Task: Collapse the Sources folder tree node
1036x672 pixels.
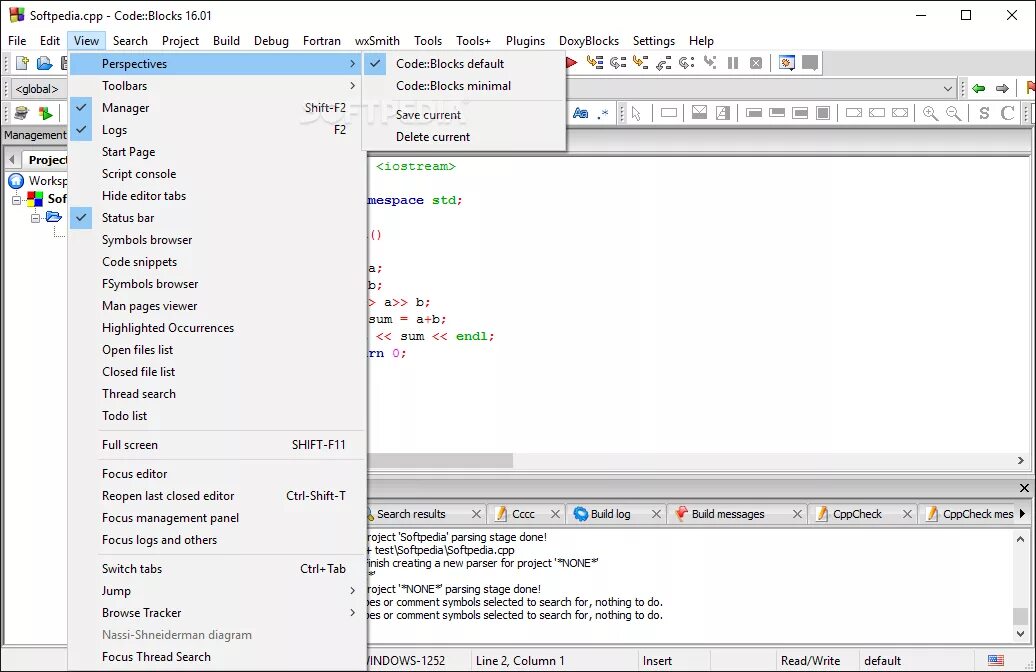Action: tap(36, 217)
